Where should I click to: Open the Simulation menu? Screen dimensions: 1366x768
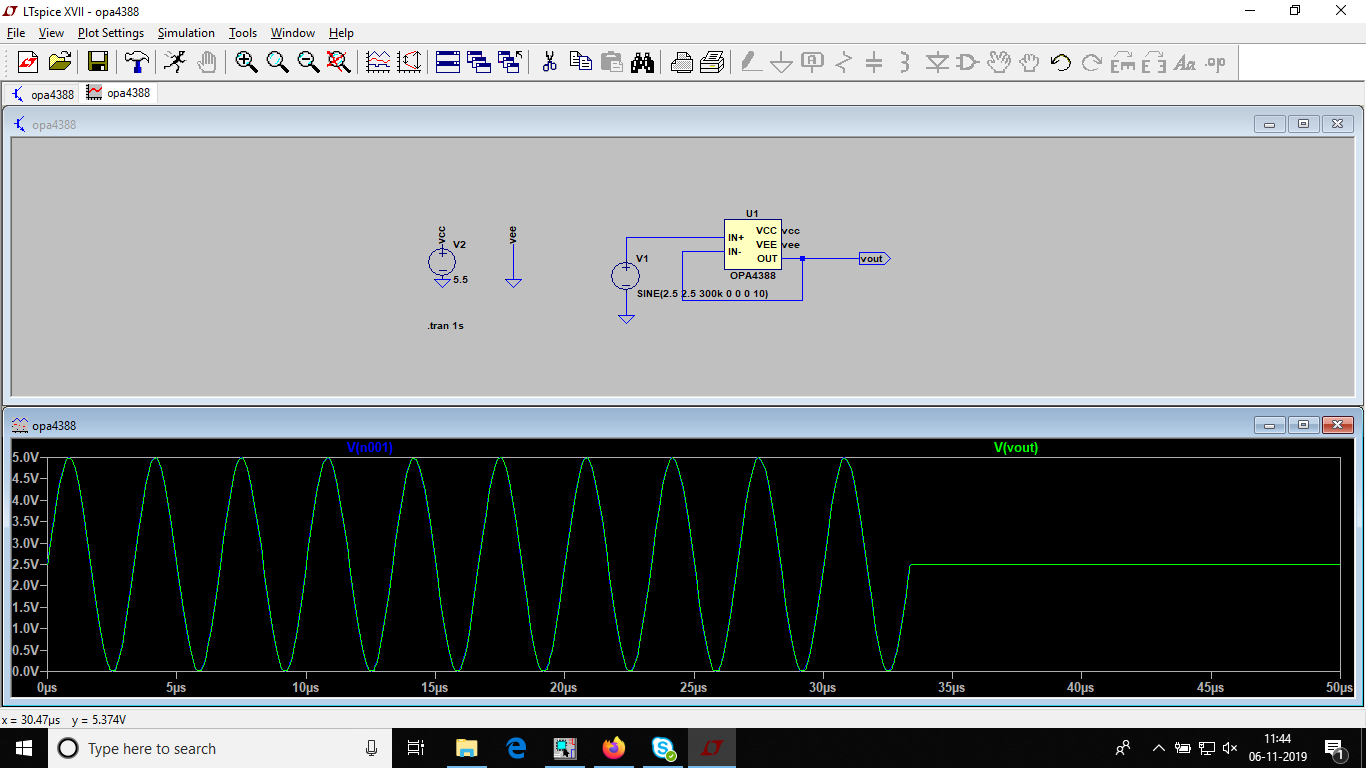pyautogui.click(x=186, y=33)
